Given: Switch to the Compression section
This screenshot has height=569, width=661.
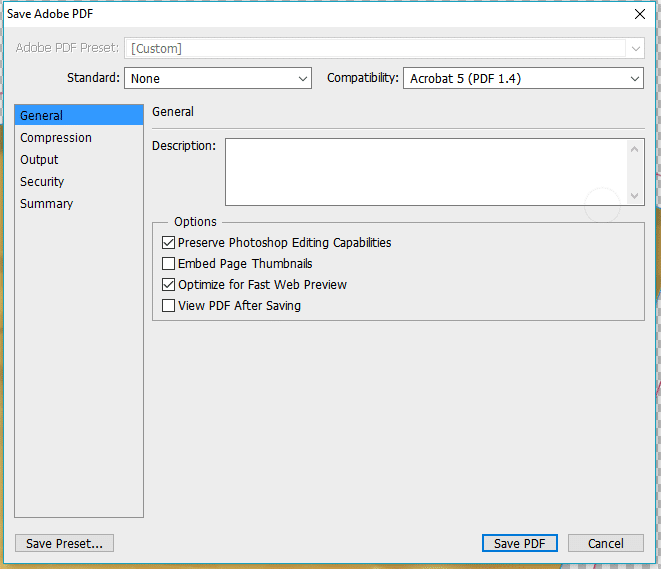Looking at the screenshot, I should tap(79, 137).
